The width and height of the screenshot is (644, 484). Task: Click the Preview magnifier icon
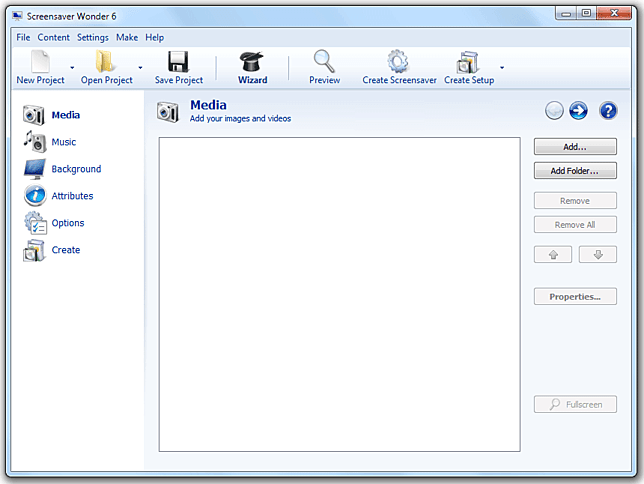coord(324,61)
